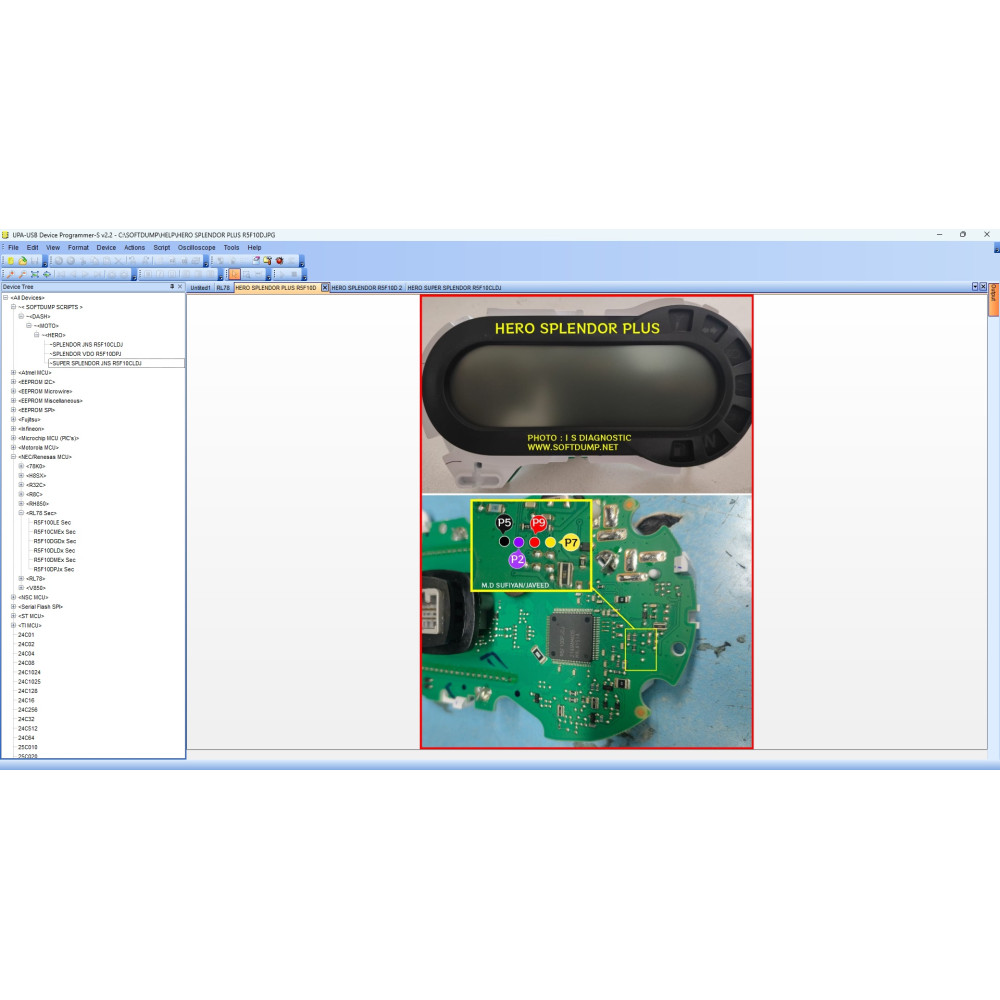Switch to the RL78 tab
1000x1000 pixels.
click(223, 288)
